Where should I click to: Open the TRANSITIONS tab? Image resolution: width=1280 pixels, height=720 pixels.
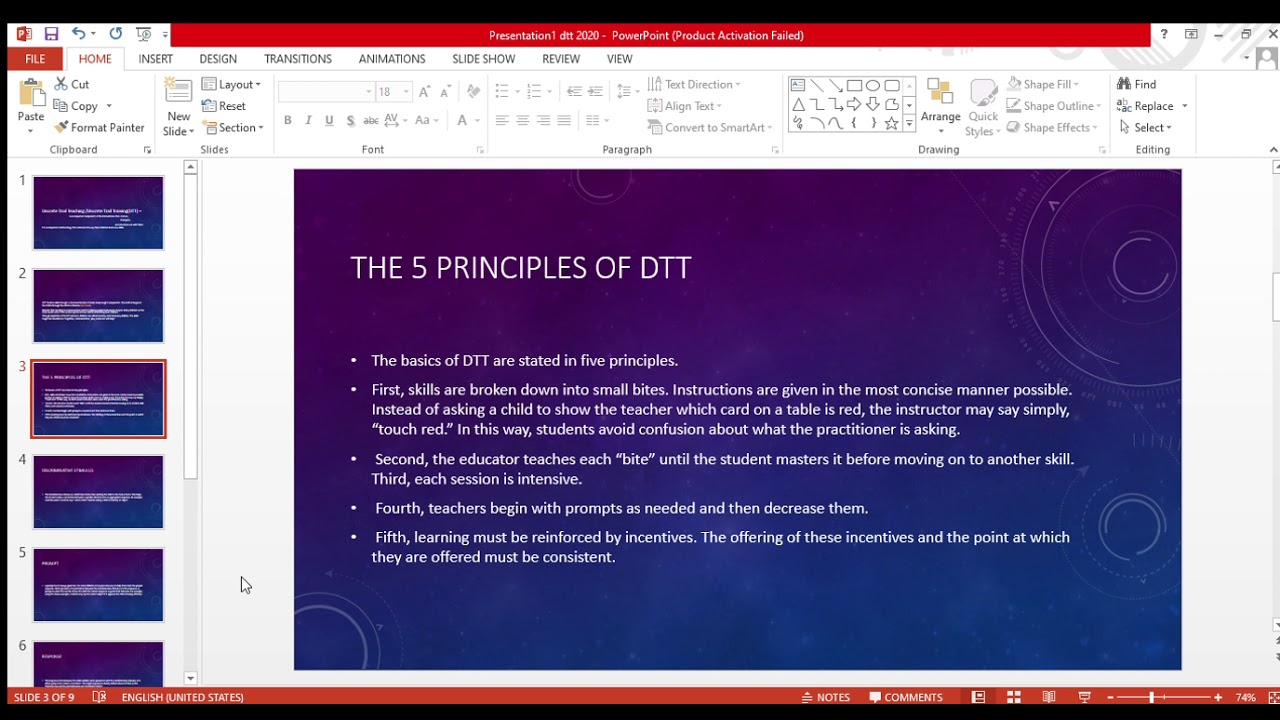click(298, 59)
